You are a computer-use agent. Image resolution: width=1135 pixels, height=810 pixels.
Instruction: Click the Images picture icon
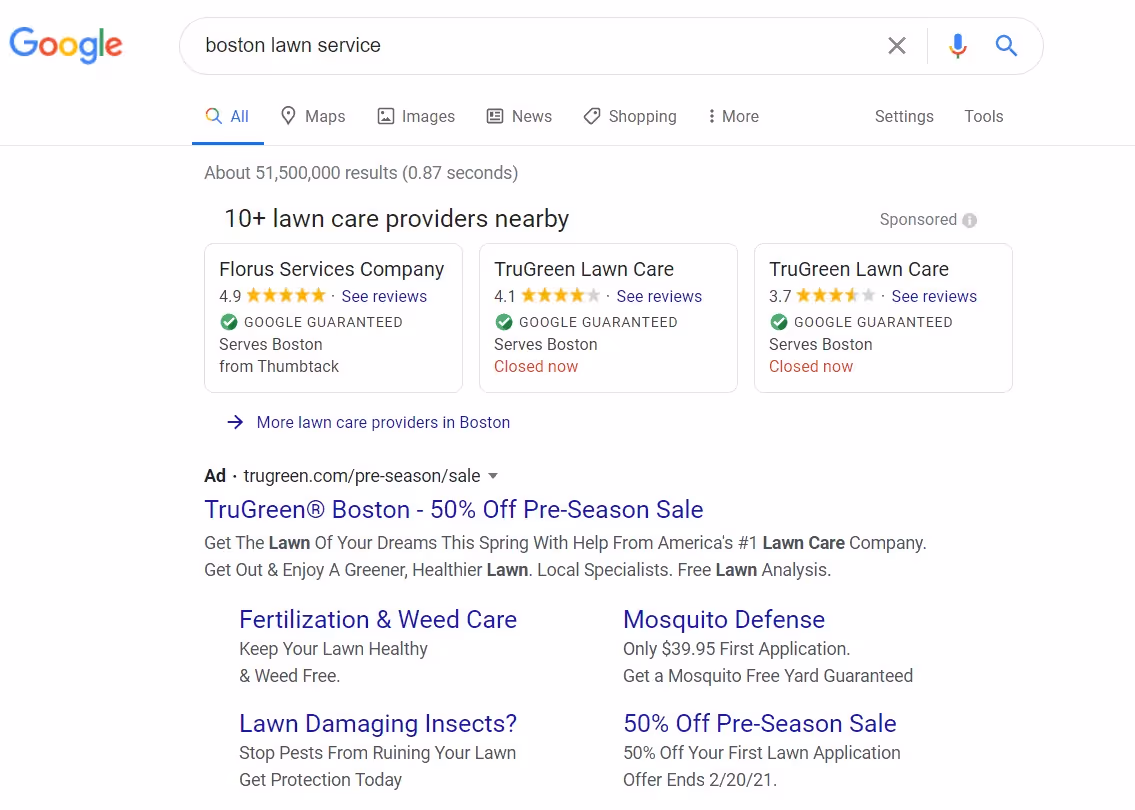coord(386,117)
